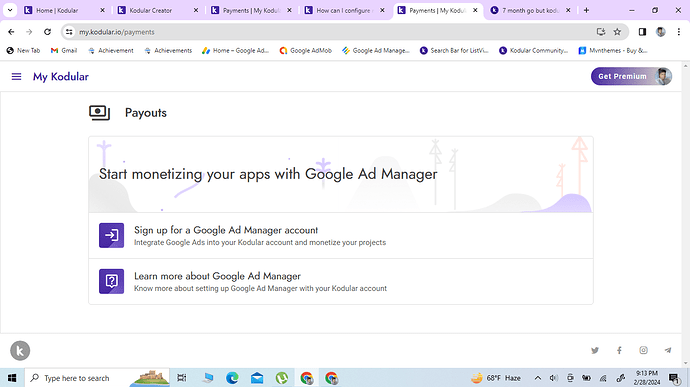Open Sign up for a Google Ad Manager account

pos(341,236)
